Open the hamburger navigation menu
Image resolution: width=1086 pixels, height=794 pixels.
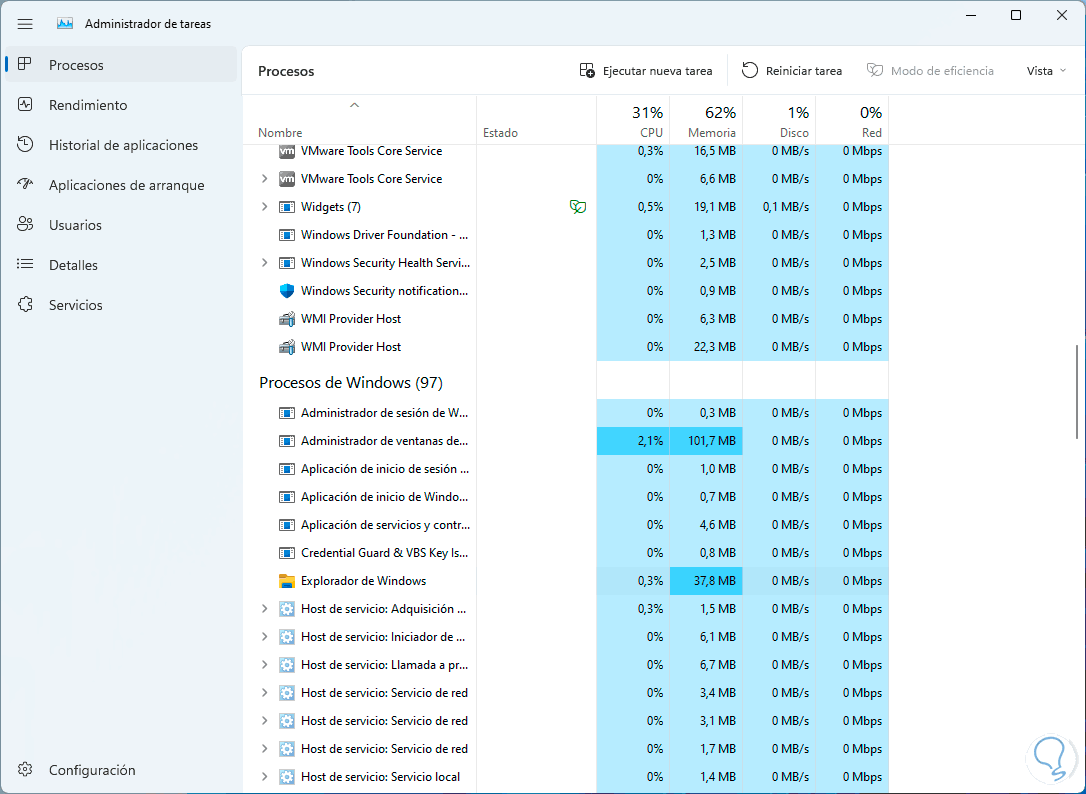[x=26, y=23]
